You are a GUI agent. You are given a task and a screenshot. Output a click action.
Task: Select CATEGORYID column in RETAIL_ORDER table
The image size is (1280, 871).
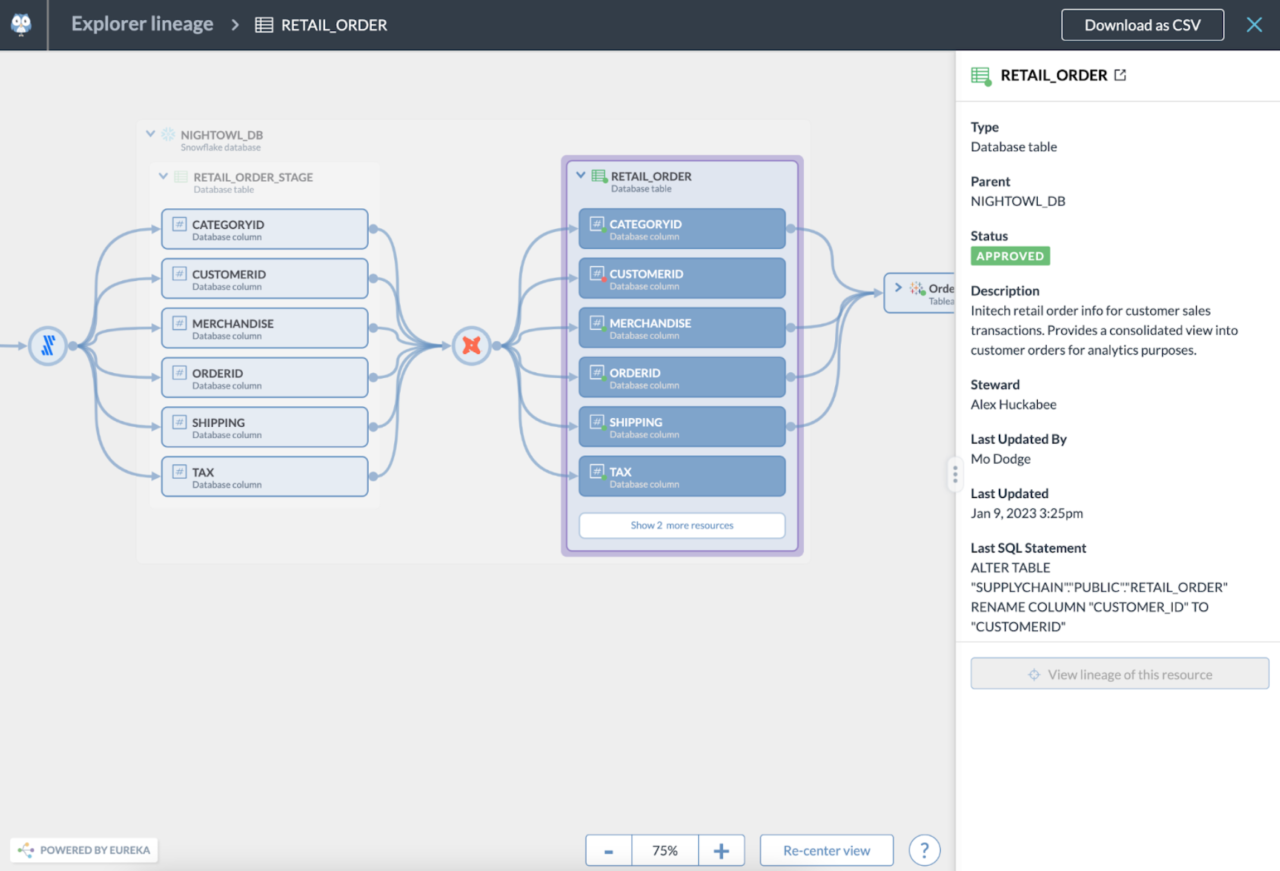point(682,229)
